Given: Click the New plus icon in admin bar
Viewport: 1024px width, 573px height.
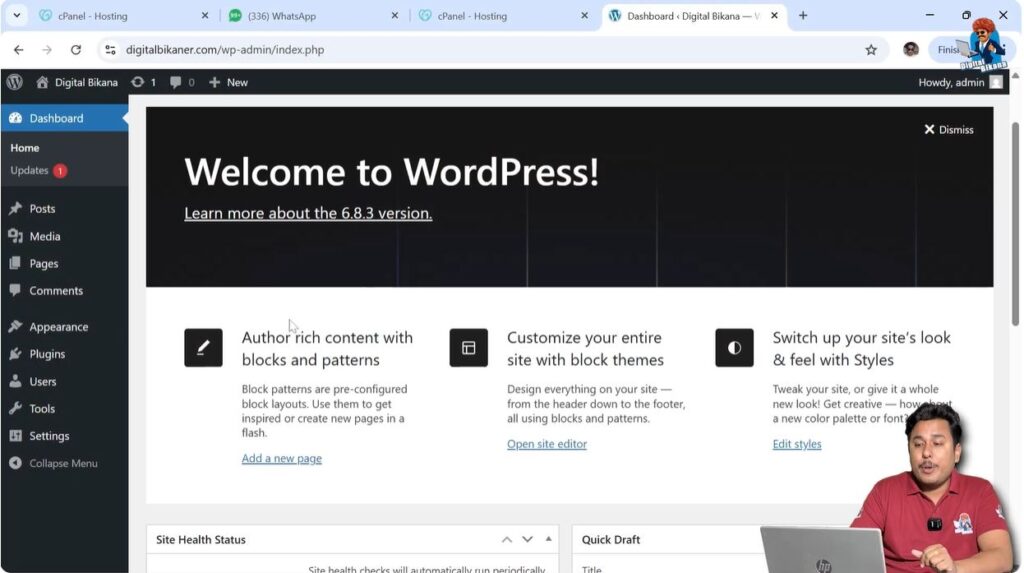Looking at the screenshot, I should tap(214, 82).
